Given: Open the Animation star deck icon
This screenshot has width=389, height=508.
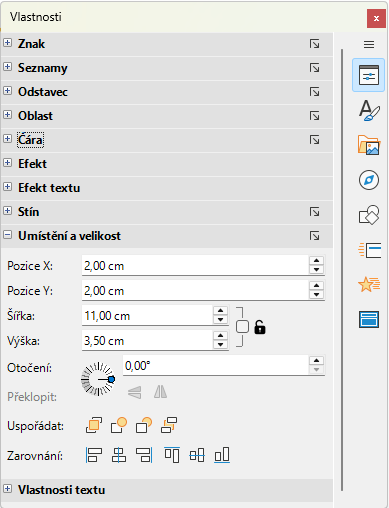Looking at the screenshot, I should click(369, 284).
